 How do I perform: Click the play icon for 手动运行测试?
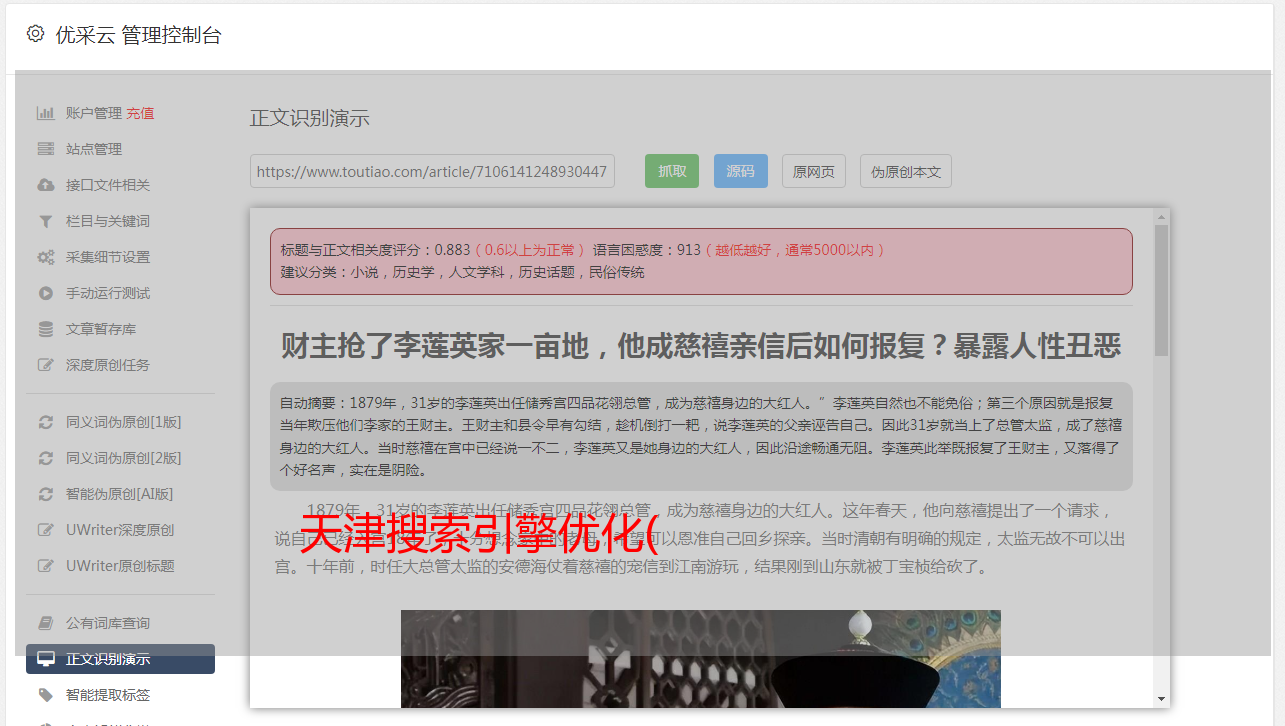coord(45,293)
